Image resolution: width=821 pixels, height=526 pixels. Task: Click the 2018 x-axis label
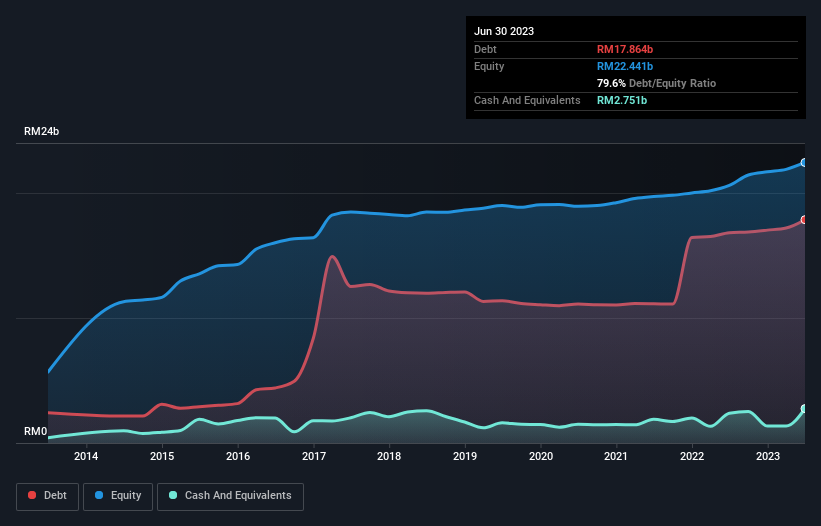pos(389,456)
